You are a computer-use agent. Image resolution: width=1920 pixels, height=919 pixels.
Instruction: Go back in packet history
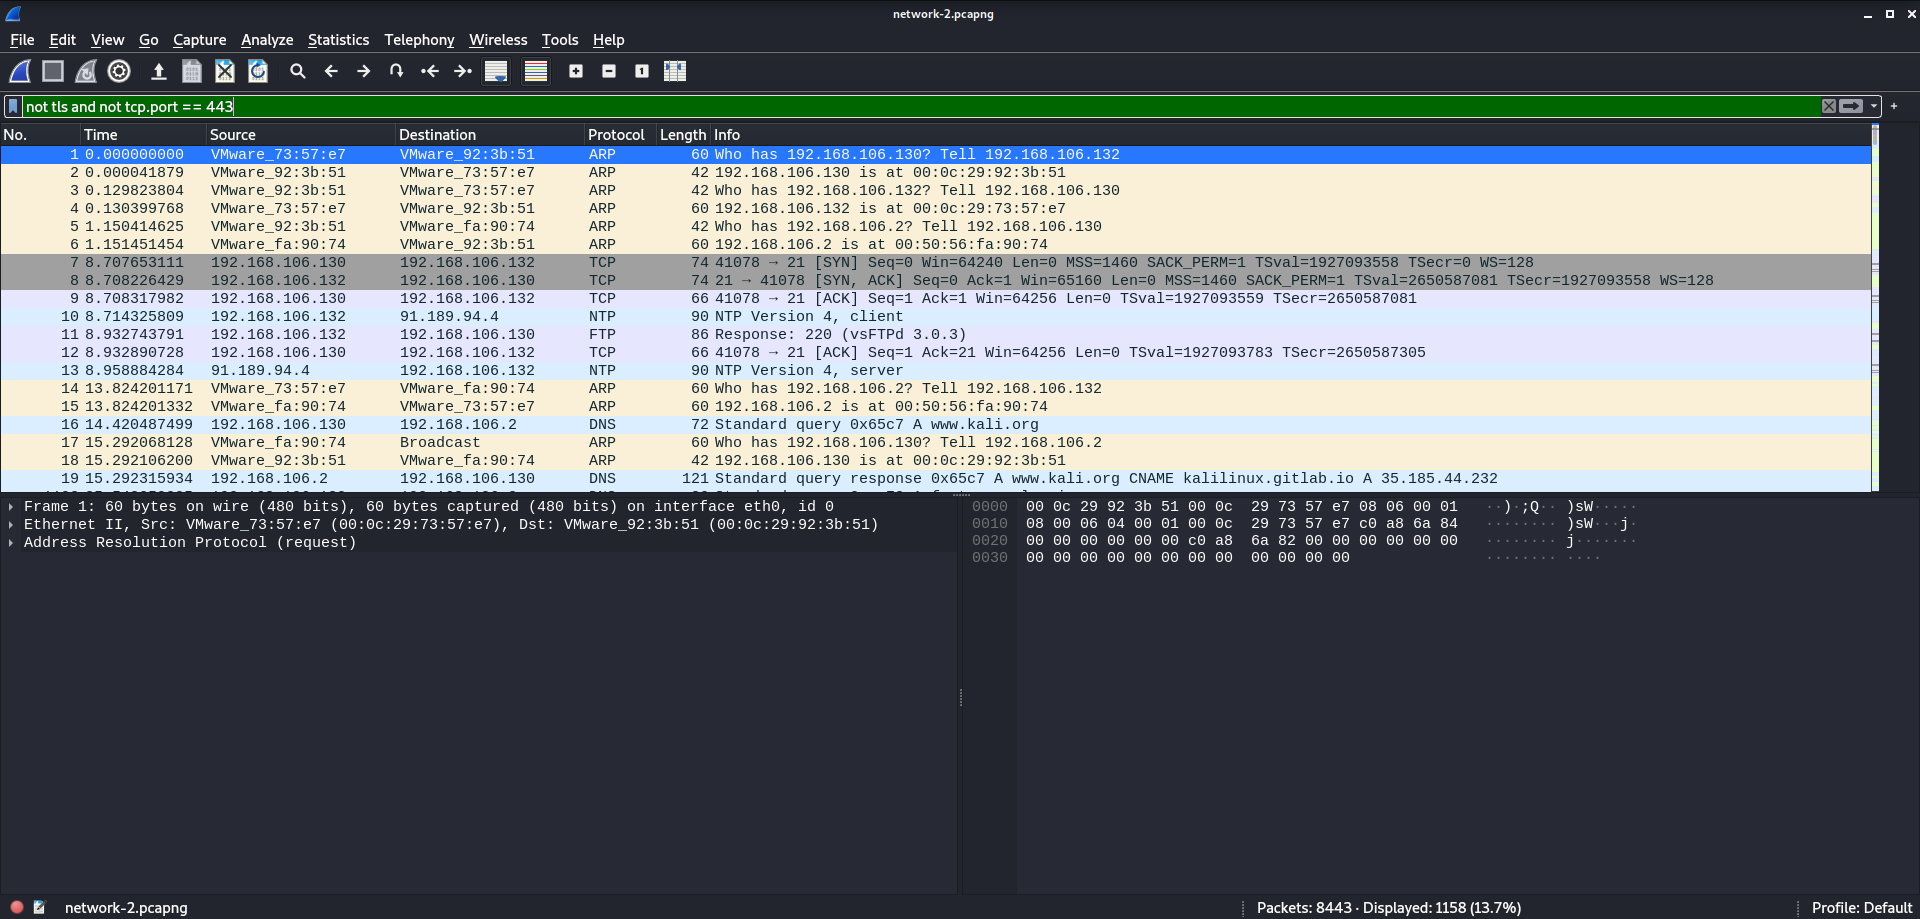331,71
